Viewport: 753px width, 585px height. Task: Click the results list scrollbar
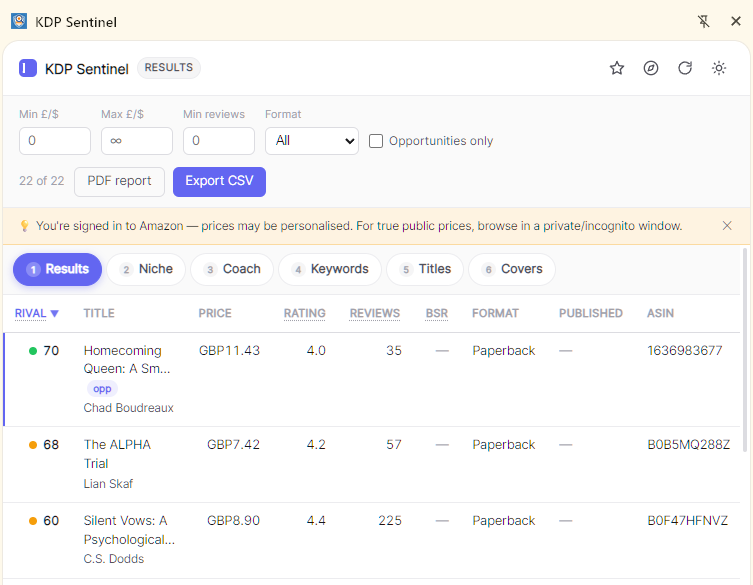[x=745, y=350]
